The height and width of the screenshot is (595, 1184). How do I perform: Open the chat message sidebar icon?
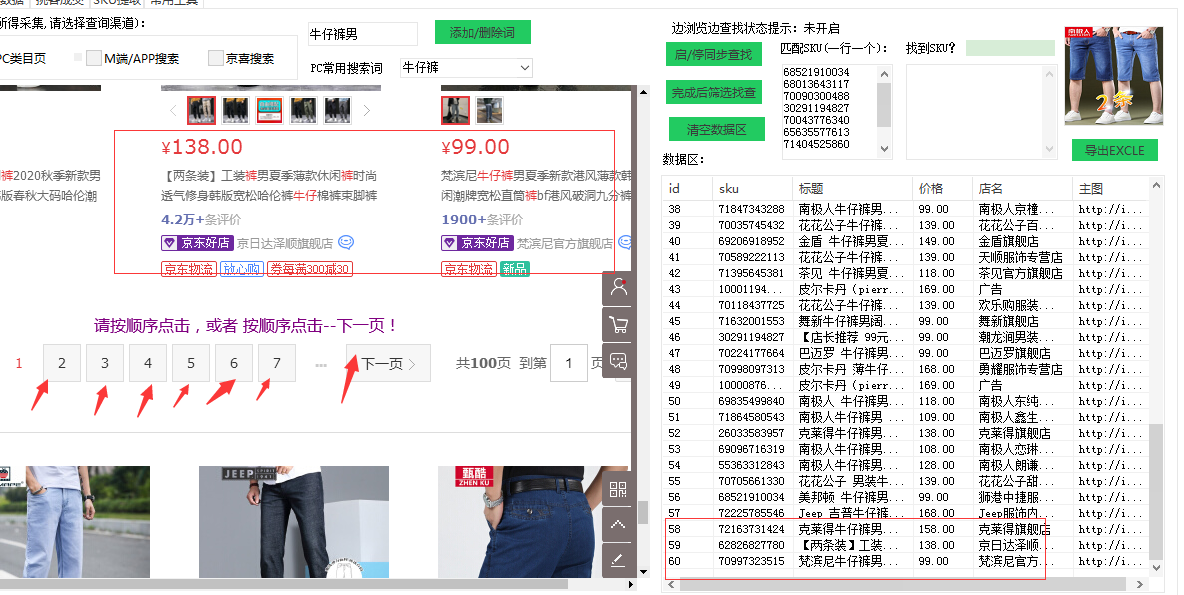618,361
